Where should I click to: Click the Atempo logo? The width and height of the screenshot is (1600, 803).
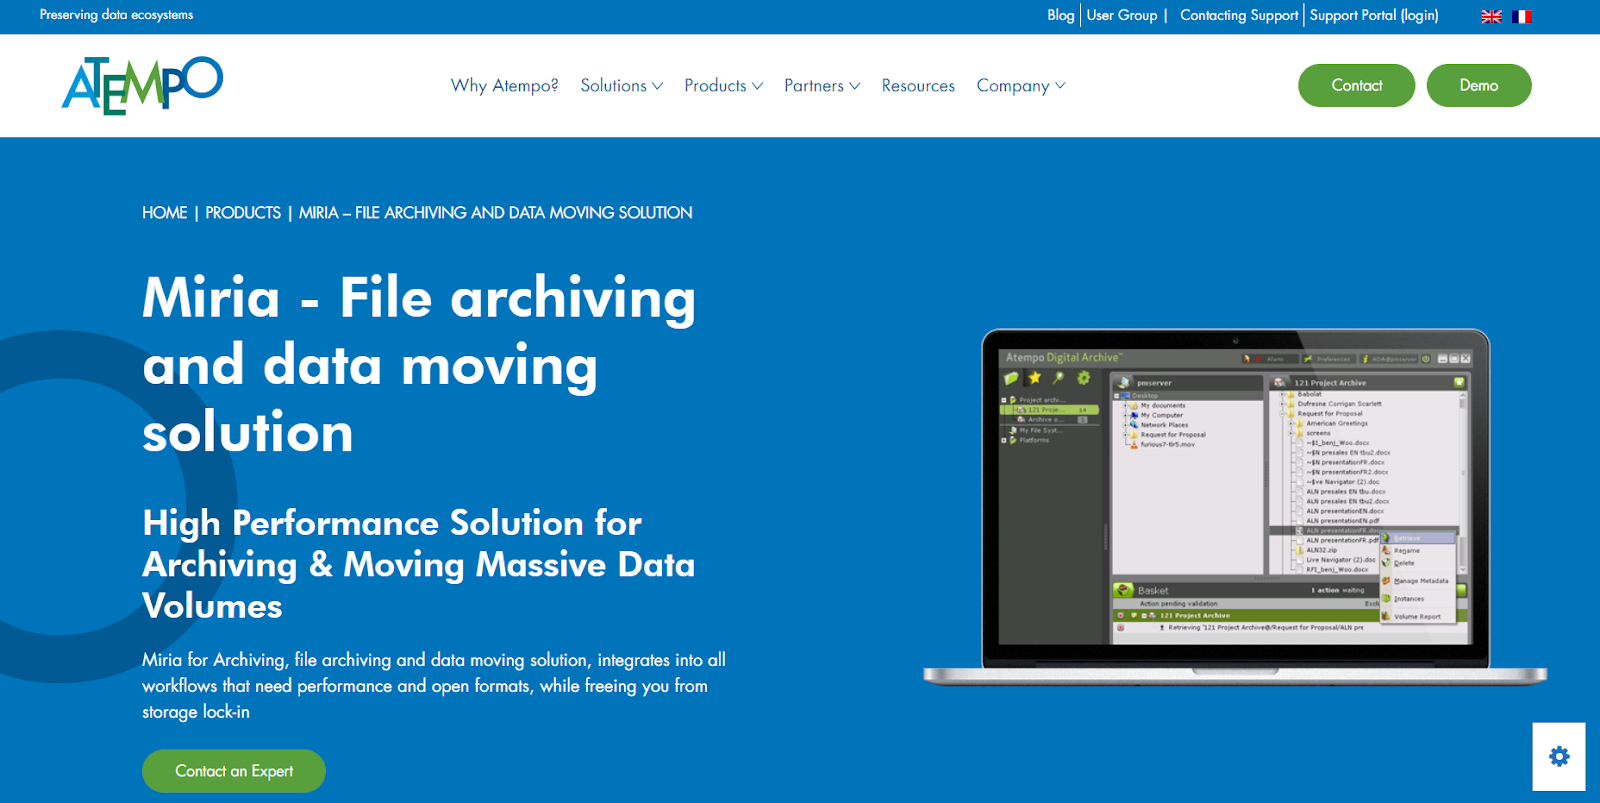pos(142,85)
